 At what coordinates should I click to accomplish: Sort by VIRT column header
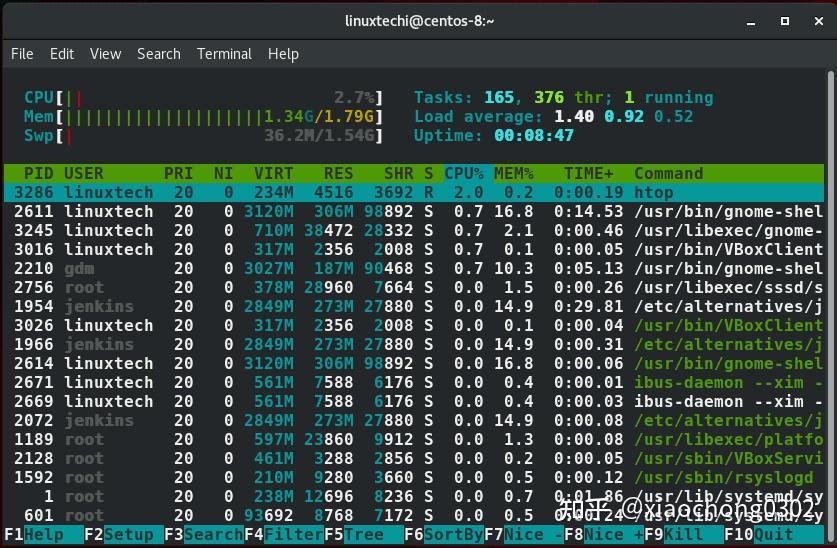273,173
